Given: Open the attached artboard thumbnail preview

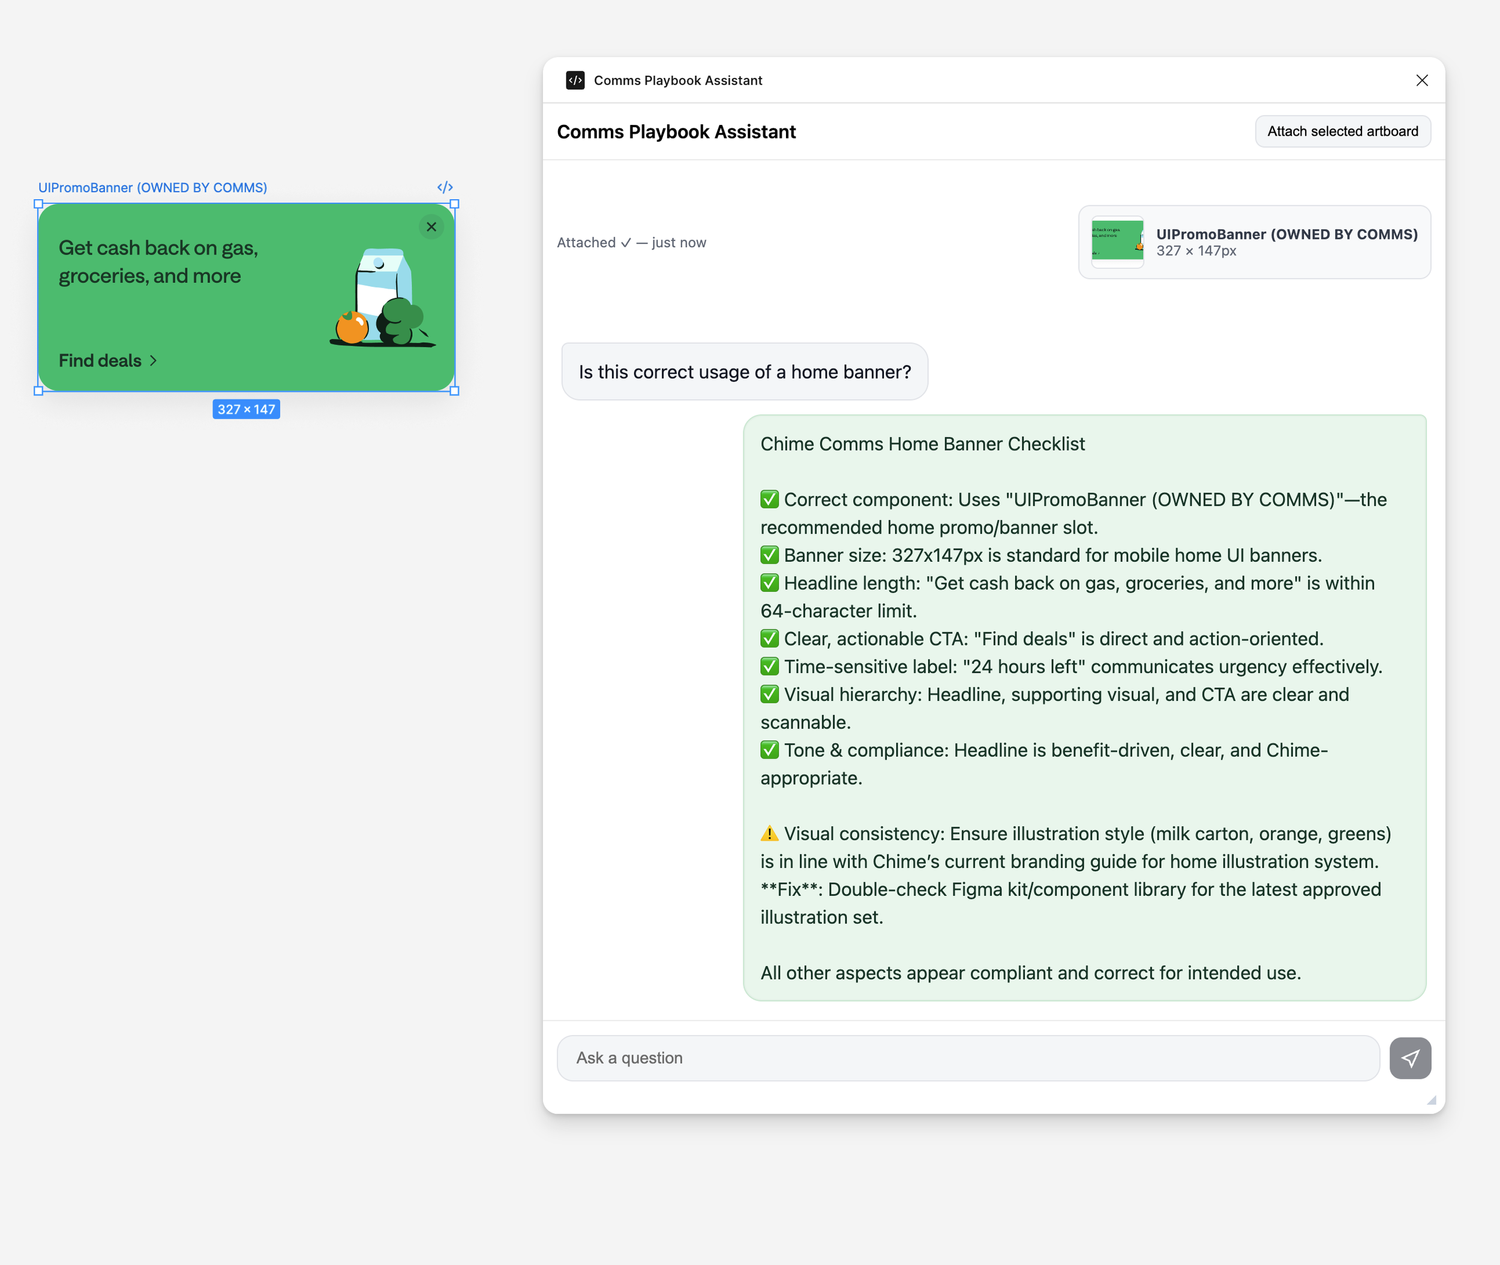Looking at the screenshot, I should click(1117, 242).
